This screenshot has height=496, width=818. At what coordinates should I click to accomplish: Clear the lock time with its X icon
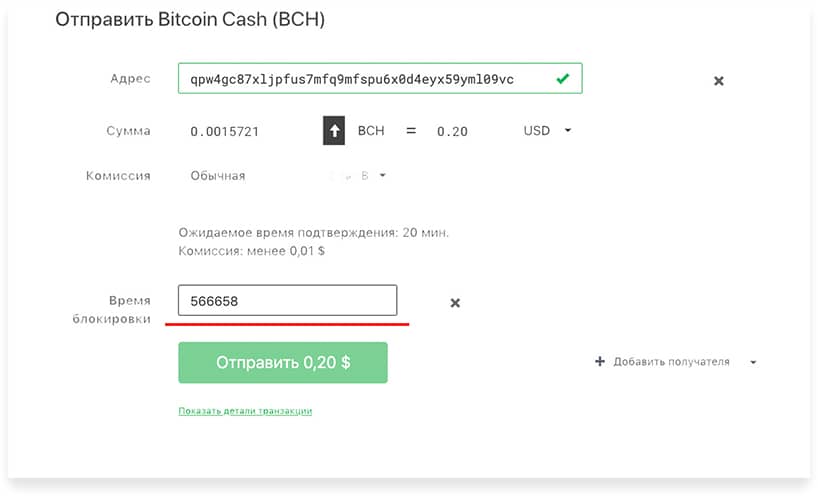point(455,303)
